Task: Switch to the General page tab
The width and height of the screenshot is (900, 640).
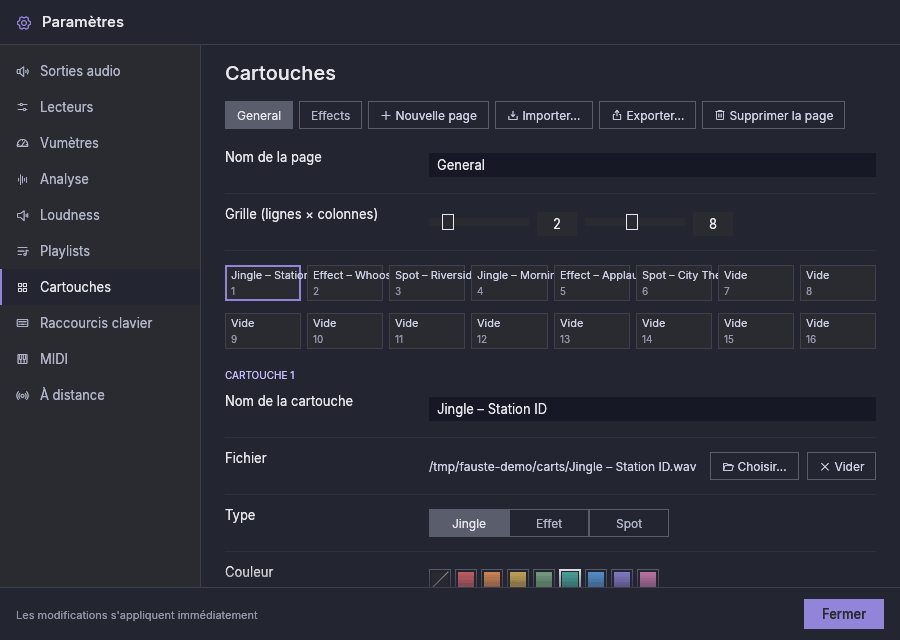Action: pyautogui.click(x=259, y=115)
